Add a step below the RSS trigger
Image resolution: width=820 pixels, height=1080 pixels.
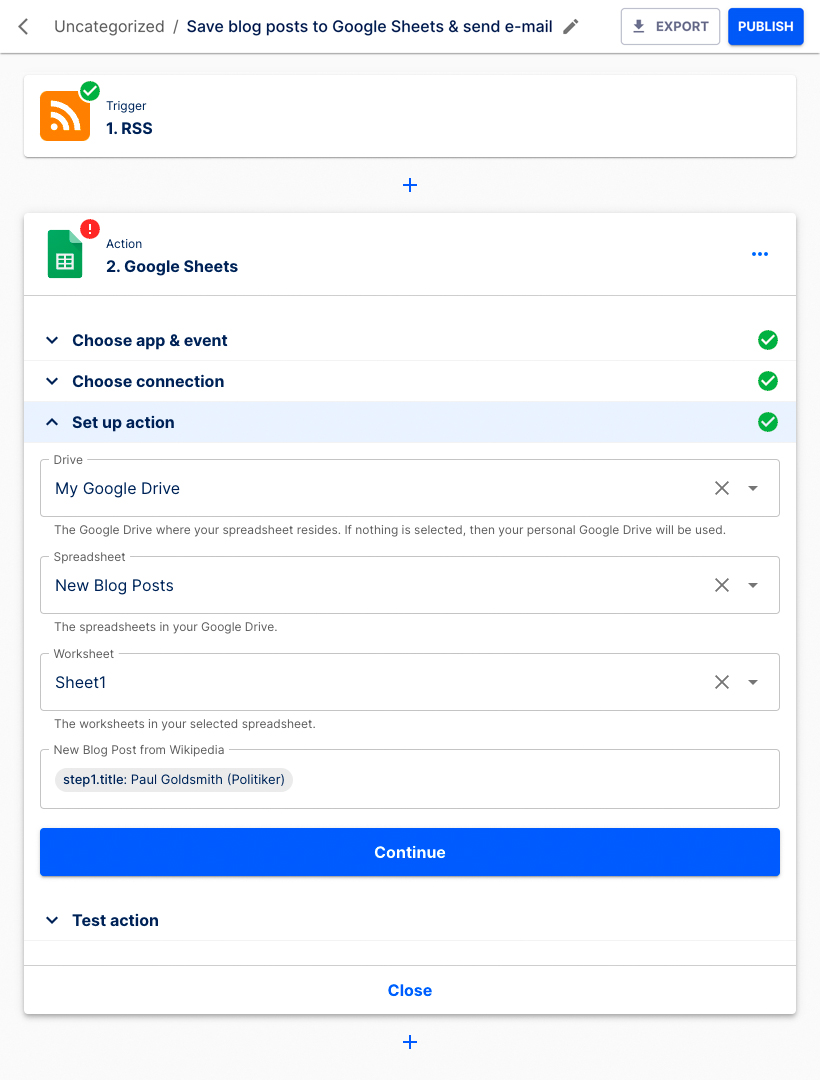(x=410, y=185)
